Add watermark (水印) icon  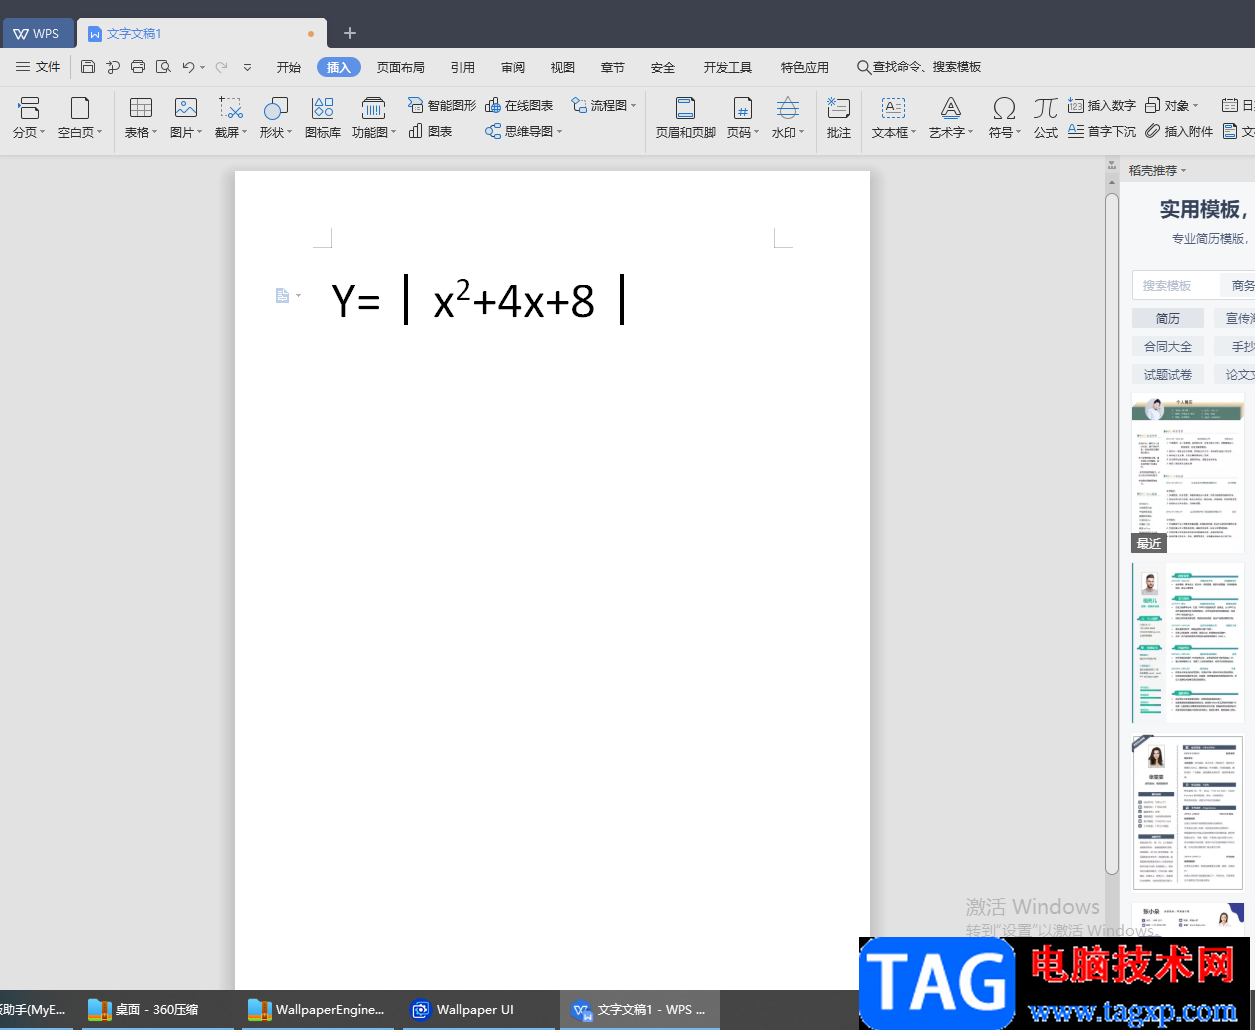[788, 107]
